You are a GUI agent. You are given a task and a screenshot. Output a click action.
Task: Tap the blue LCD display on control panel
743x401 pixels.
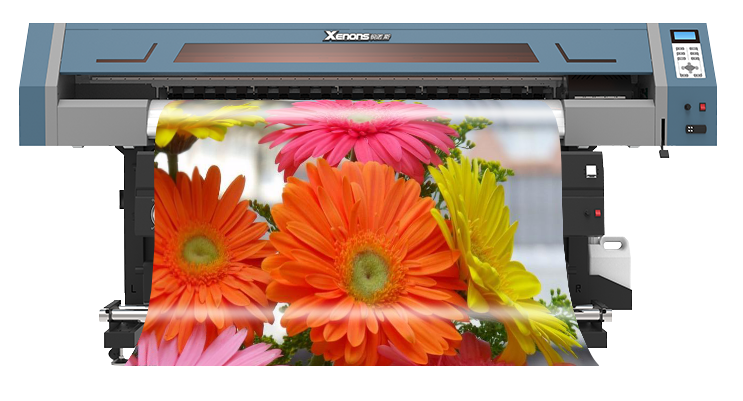pos(685,36)
